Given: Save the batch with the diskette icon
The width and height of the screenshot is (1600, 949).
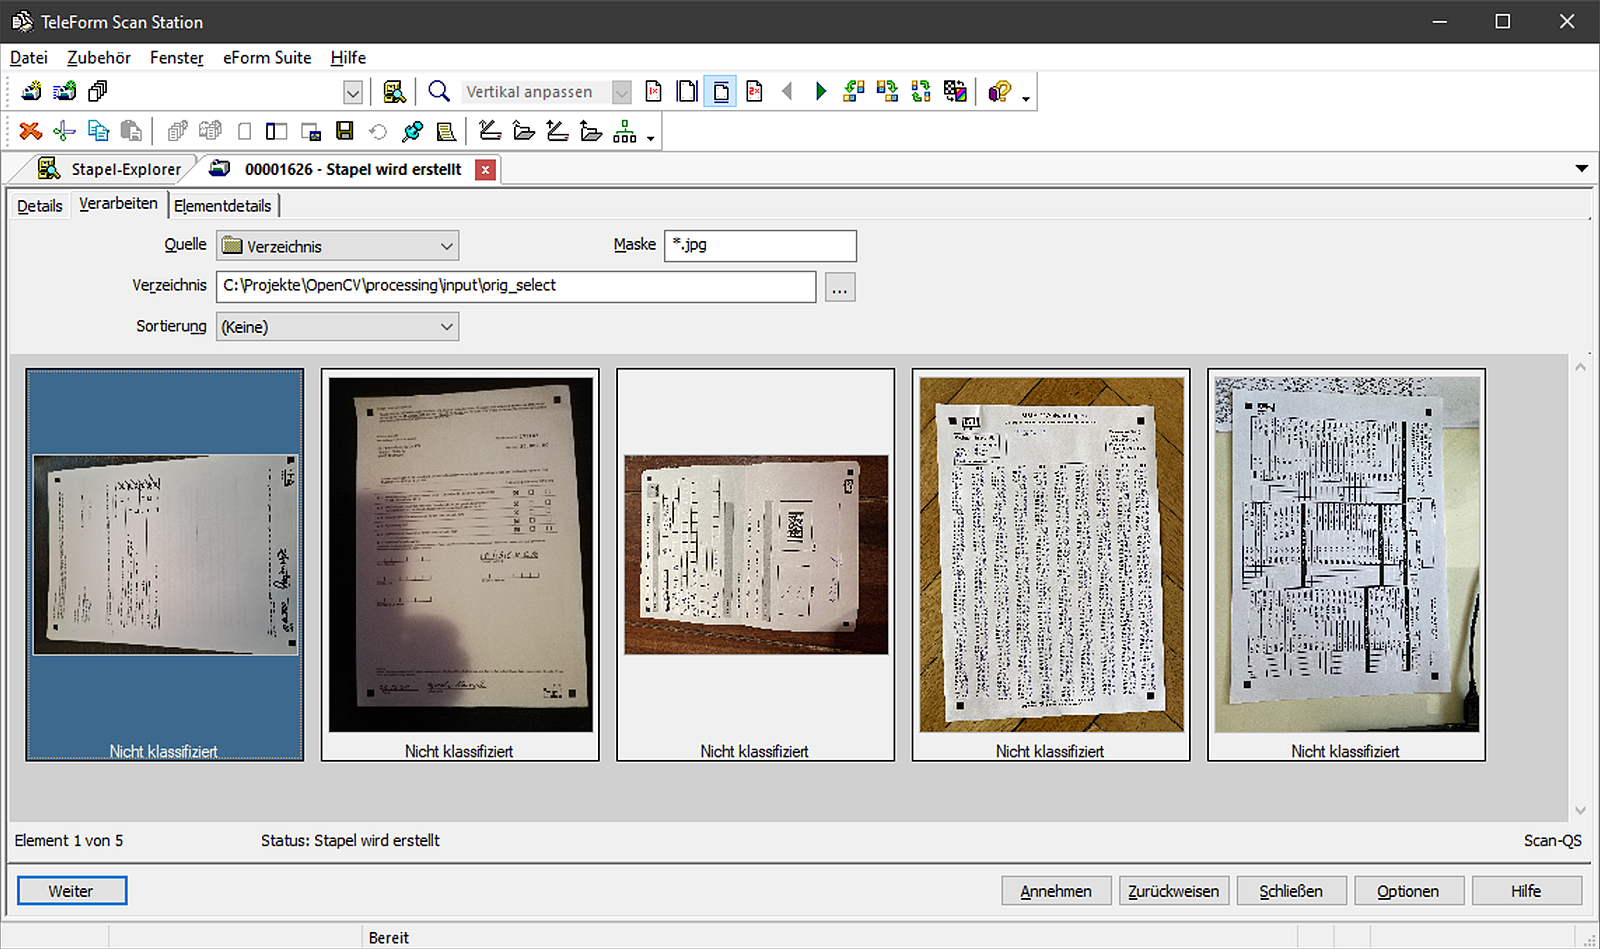Looking at the screenshot, I should (x=345, y=131).
